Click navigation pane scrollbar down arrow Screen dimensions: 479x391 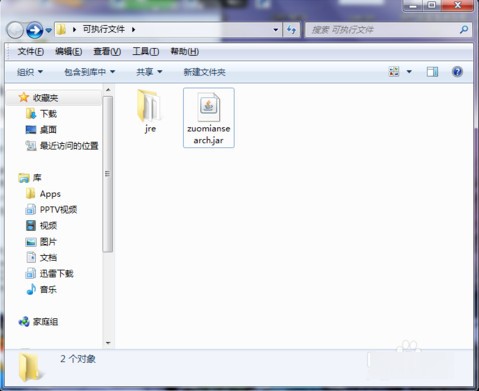108,343
